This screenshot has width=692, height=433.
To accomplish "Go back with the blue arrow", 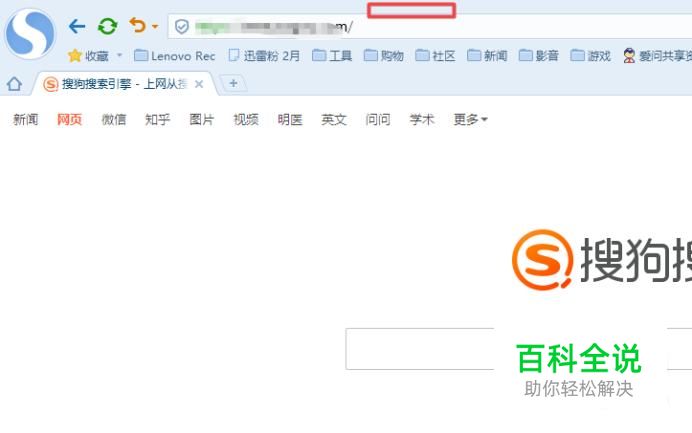I will tap(77, 26).
